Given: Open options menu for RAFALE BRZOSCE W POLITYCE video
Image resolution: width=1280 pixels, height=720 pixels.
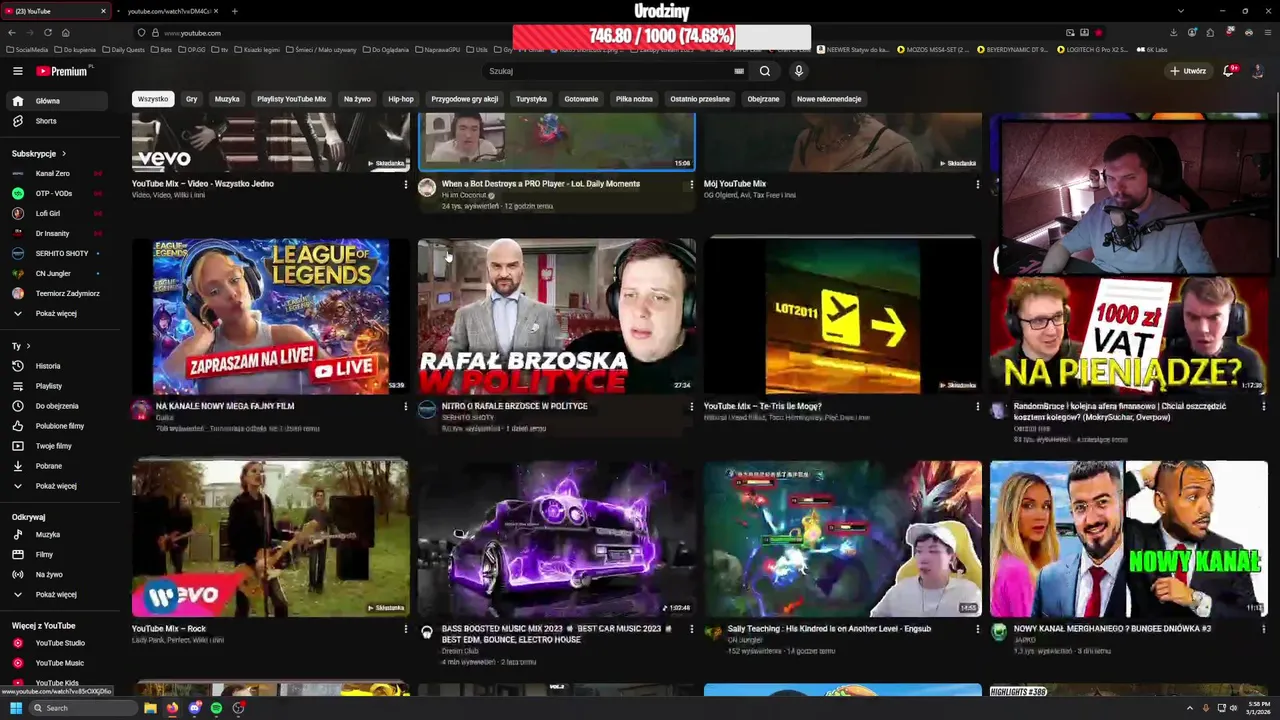Looking at the screenshot, I should tap(691, 407).
